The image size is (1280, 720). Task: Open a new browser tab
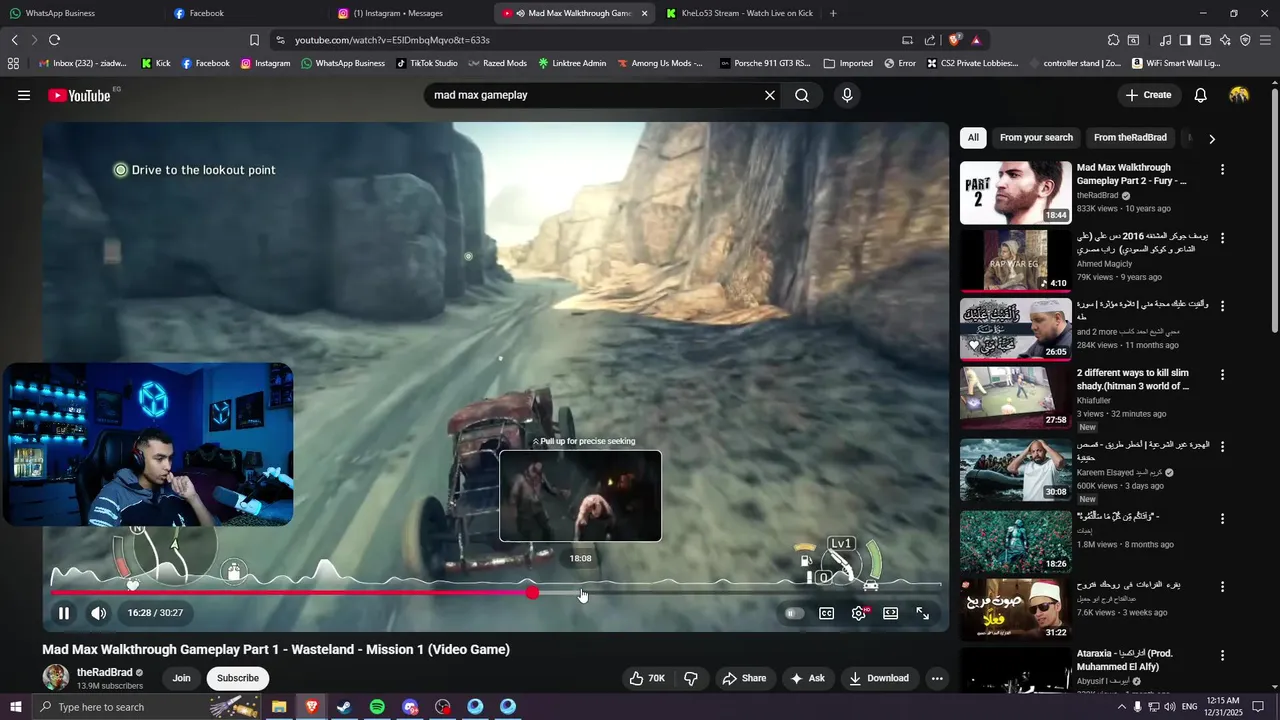pos(833,13)
